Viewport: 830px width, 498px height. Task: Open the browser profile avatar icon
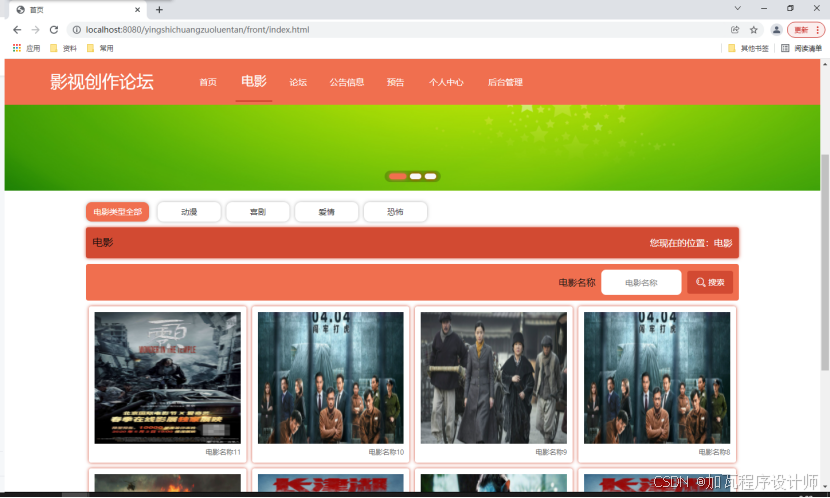pos(776,30)
